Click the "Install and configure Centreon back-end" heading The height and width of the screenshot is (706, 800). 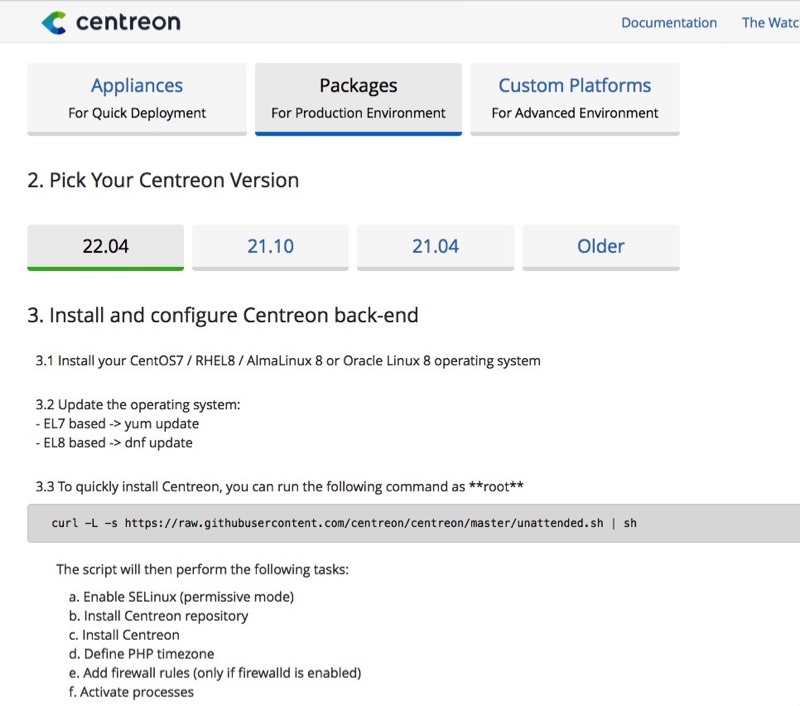(x=222, y=316)
